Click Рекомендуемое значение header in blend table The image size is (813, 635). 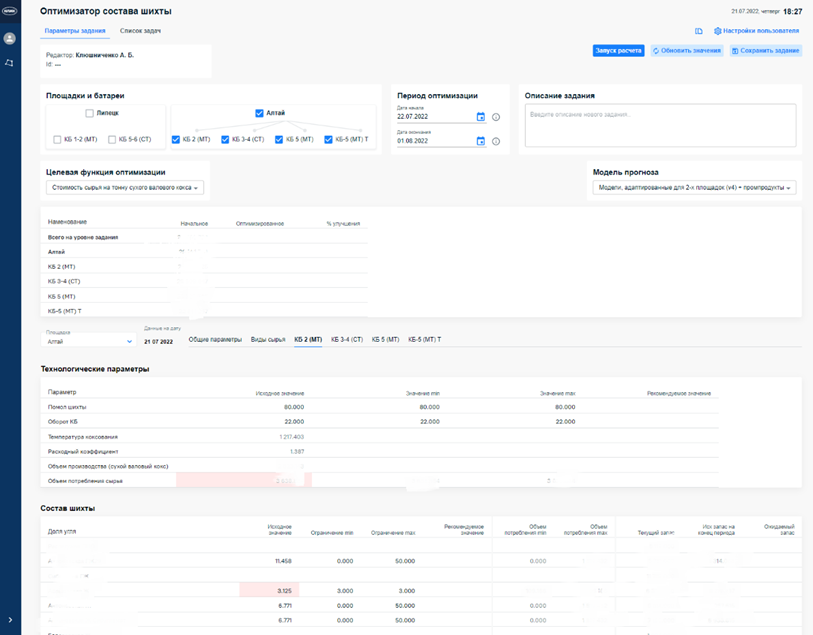pos(464,529)
